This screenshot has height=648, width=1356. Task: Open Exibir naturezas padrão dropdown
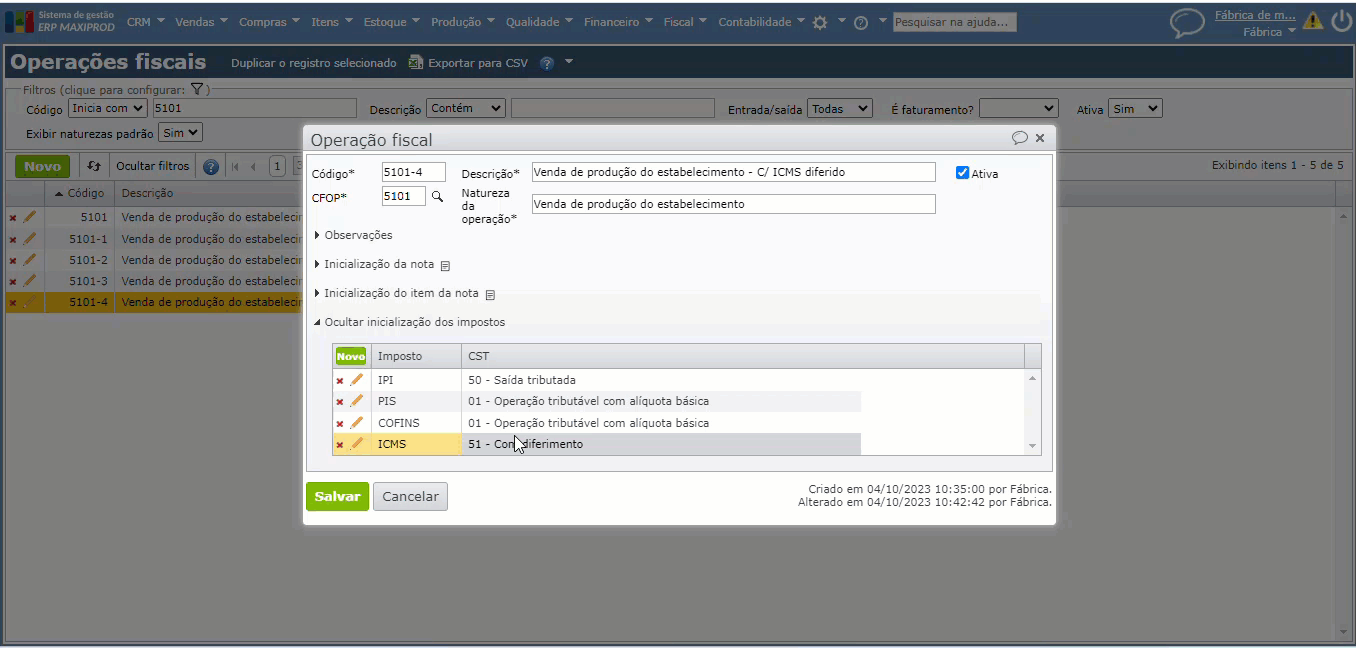tap(180, 132)
